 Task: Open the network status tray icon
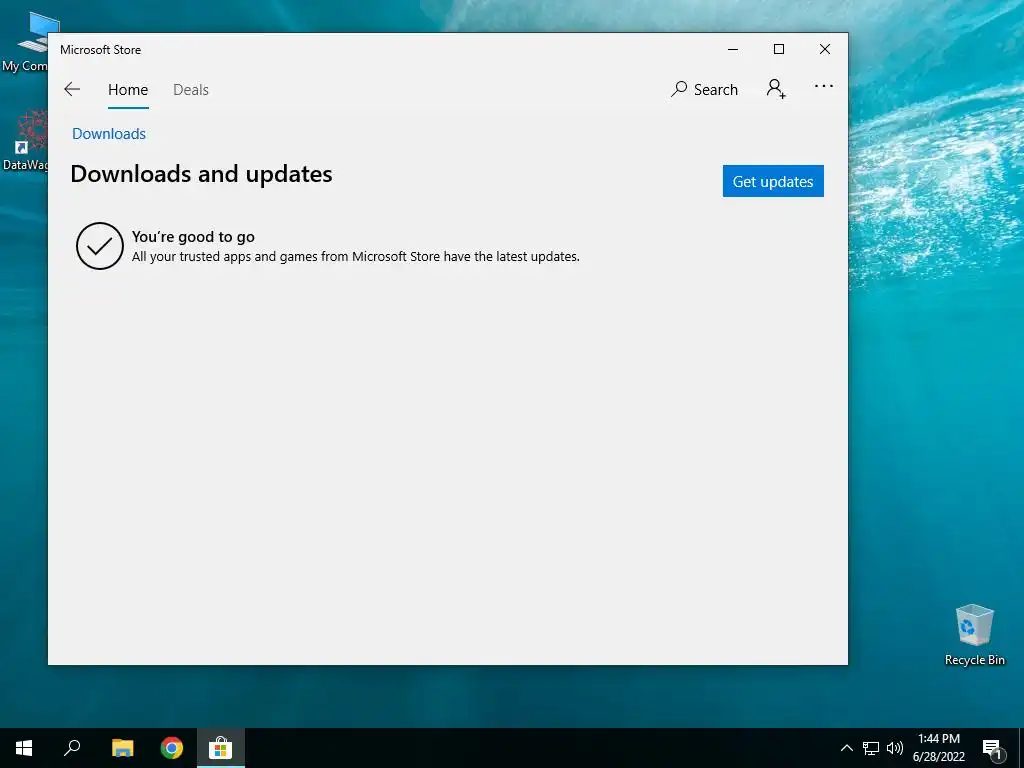click(871, 748)
